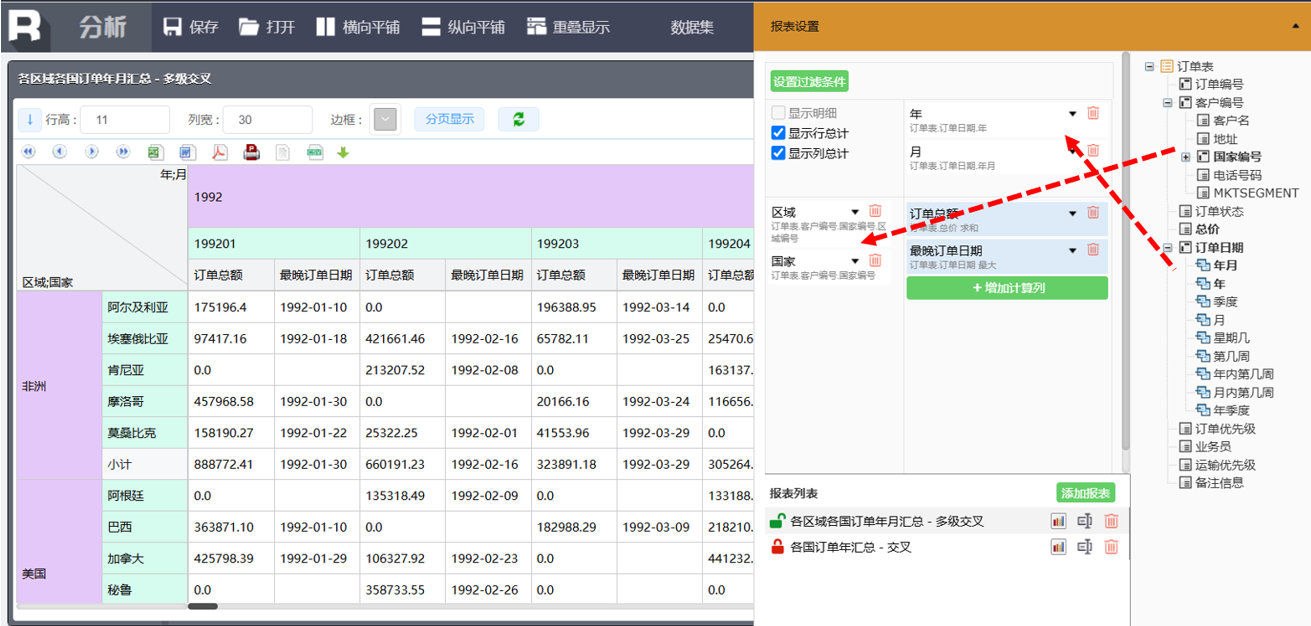The image size is (1311, 626).
Task: Toggle the 显示行总计 checkbox
Action: coord(779,133)
